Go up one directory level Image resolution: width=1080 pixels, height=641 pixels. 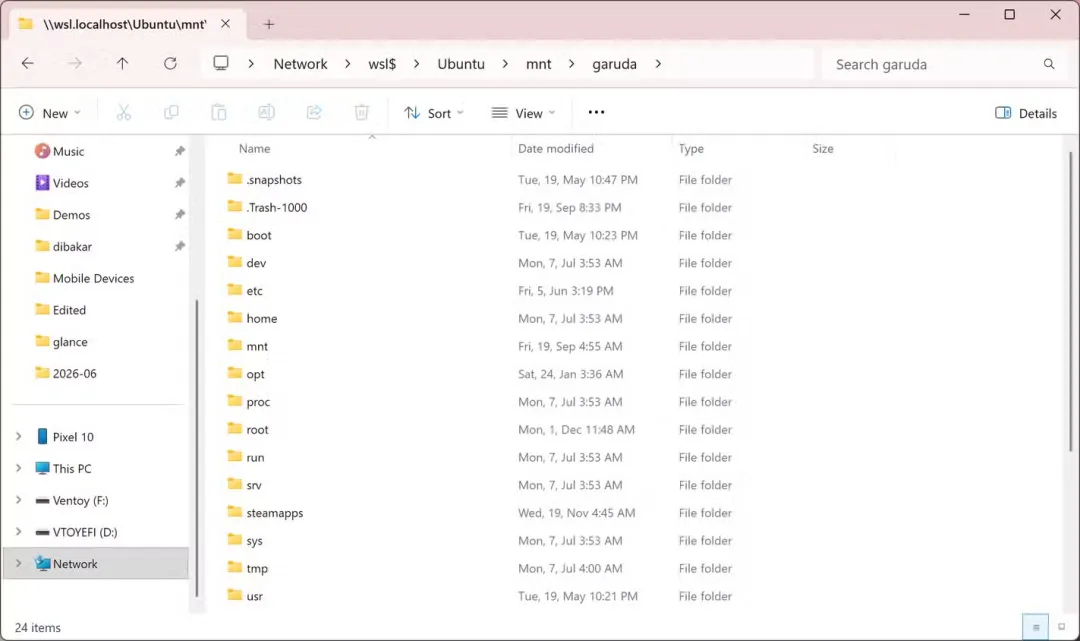pos(123,63)
